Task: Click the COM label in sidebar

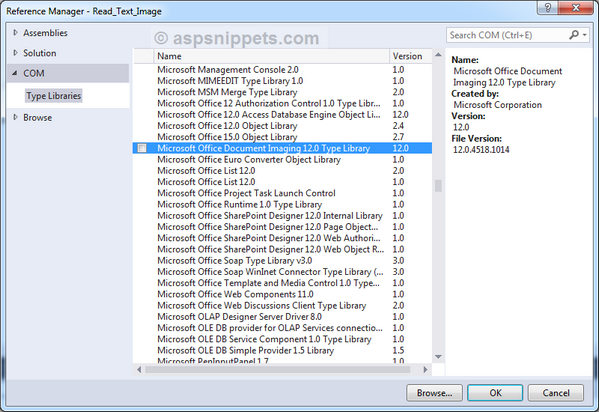Action: point(34,73)
